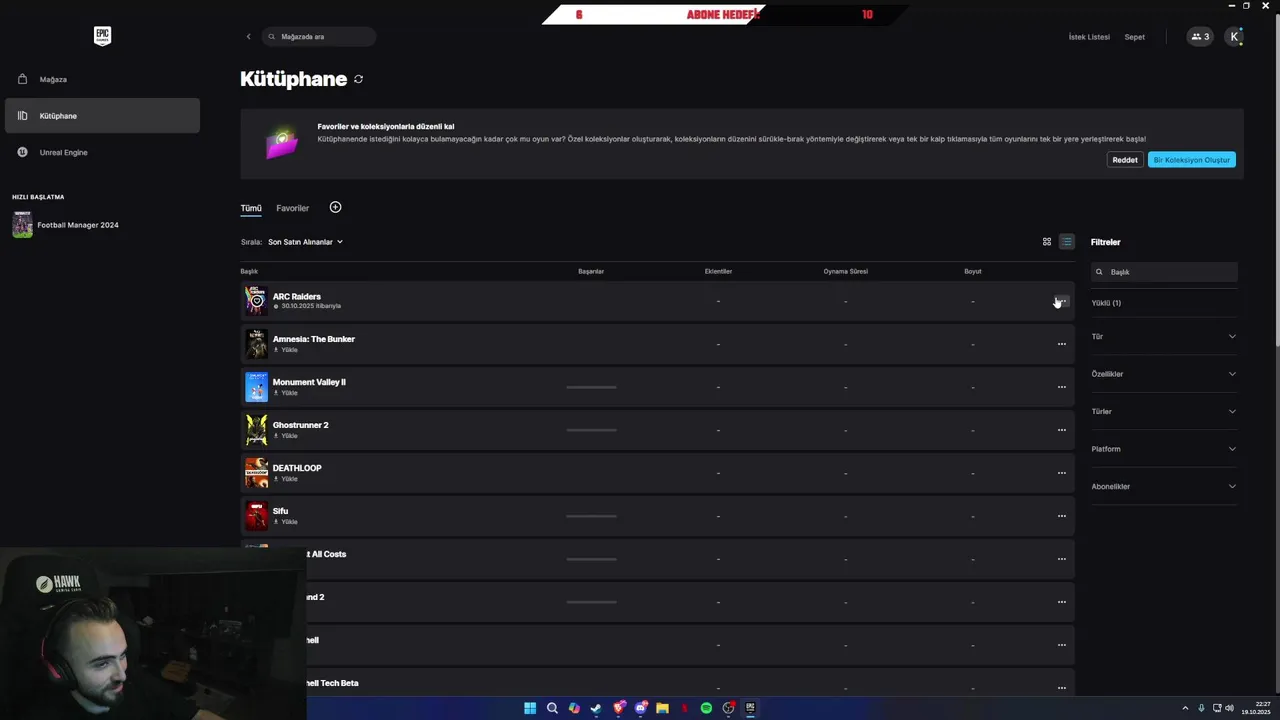Image resolution: width=1280 pixels, height=720 pixels.
Task: Click the Amnesia: The Bunker cover thumbnail
Action: (x=256, y=344)
